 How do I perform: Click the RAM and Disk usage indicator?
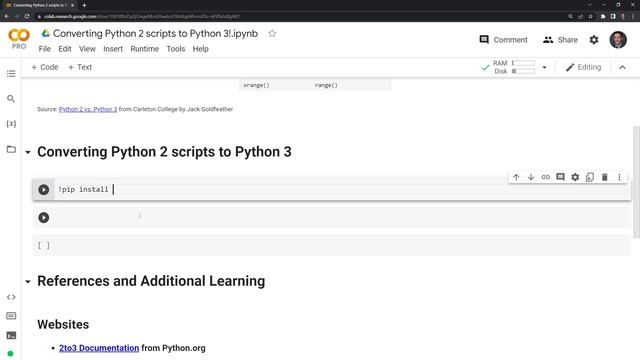[514, 67]
